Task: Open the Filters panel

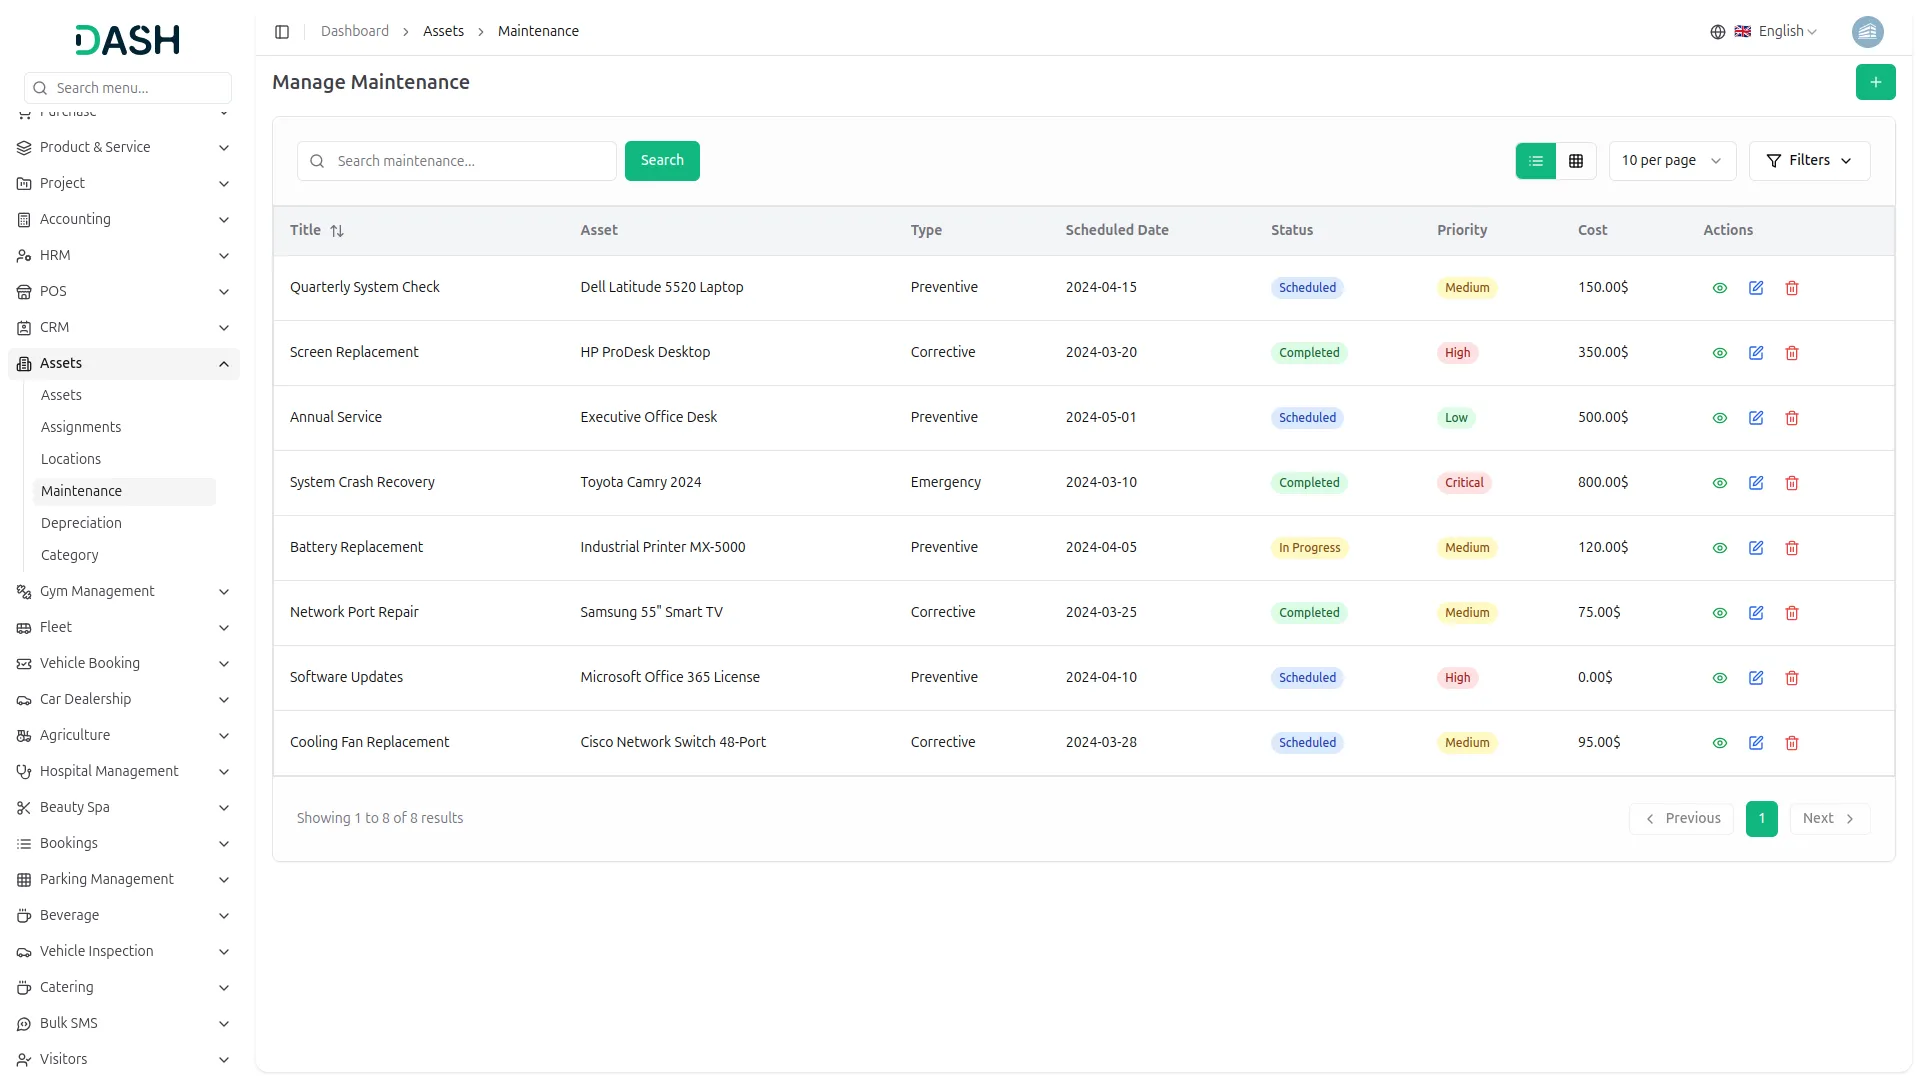Action: (x=1809, y=160)
